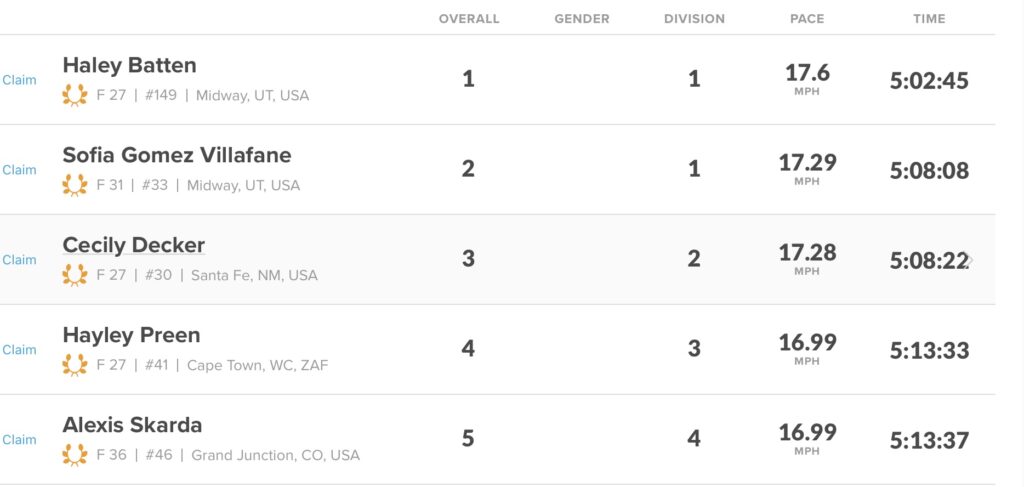Click laurel wreath icon beside Haley Batten

point(75,95)
